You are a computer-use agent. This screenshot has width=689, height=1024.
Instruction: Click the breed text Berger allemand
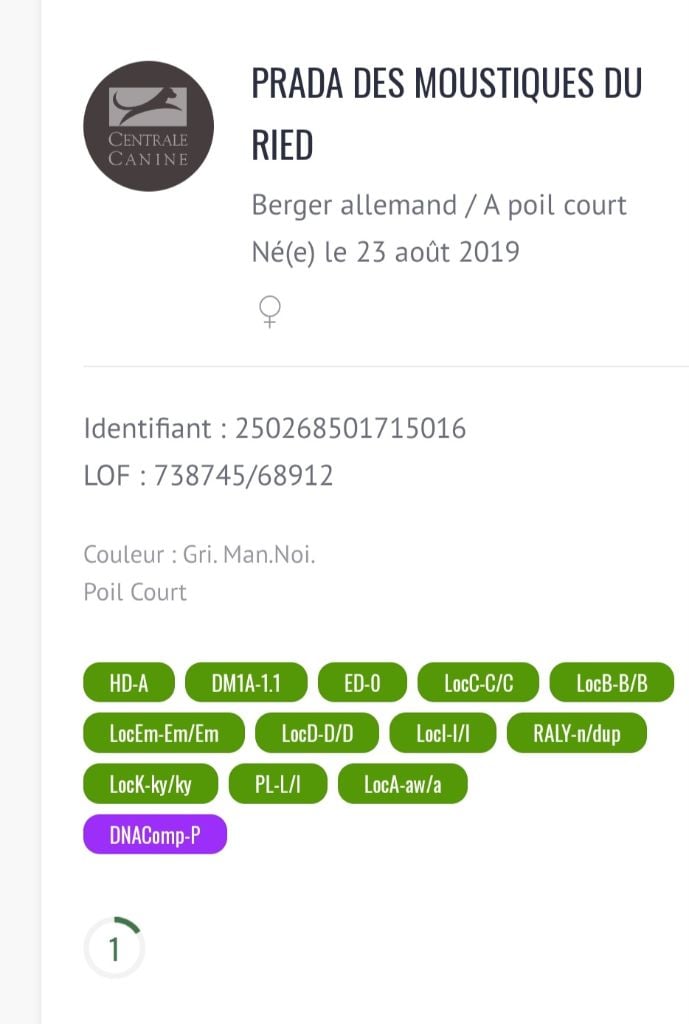click(354, 206)
